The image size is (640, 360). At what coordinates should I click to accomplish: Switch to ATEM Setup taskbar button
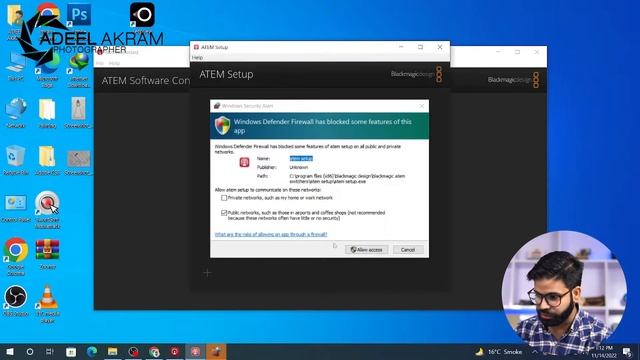tap(196, 351)
